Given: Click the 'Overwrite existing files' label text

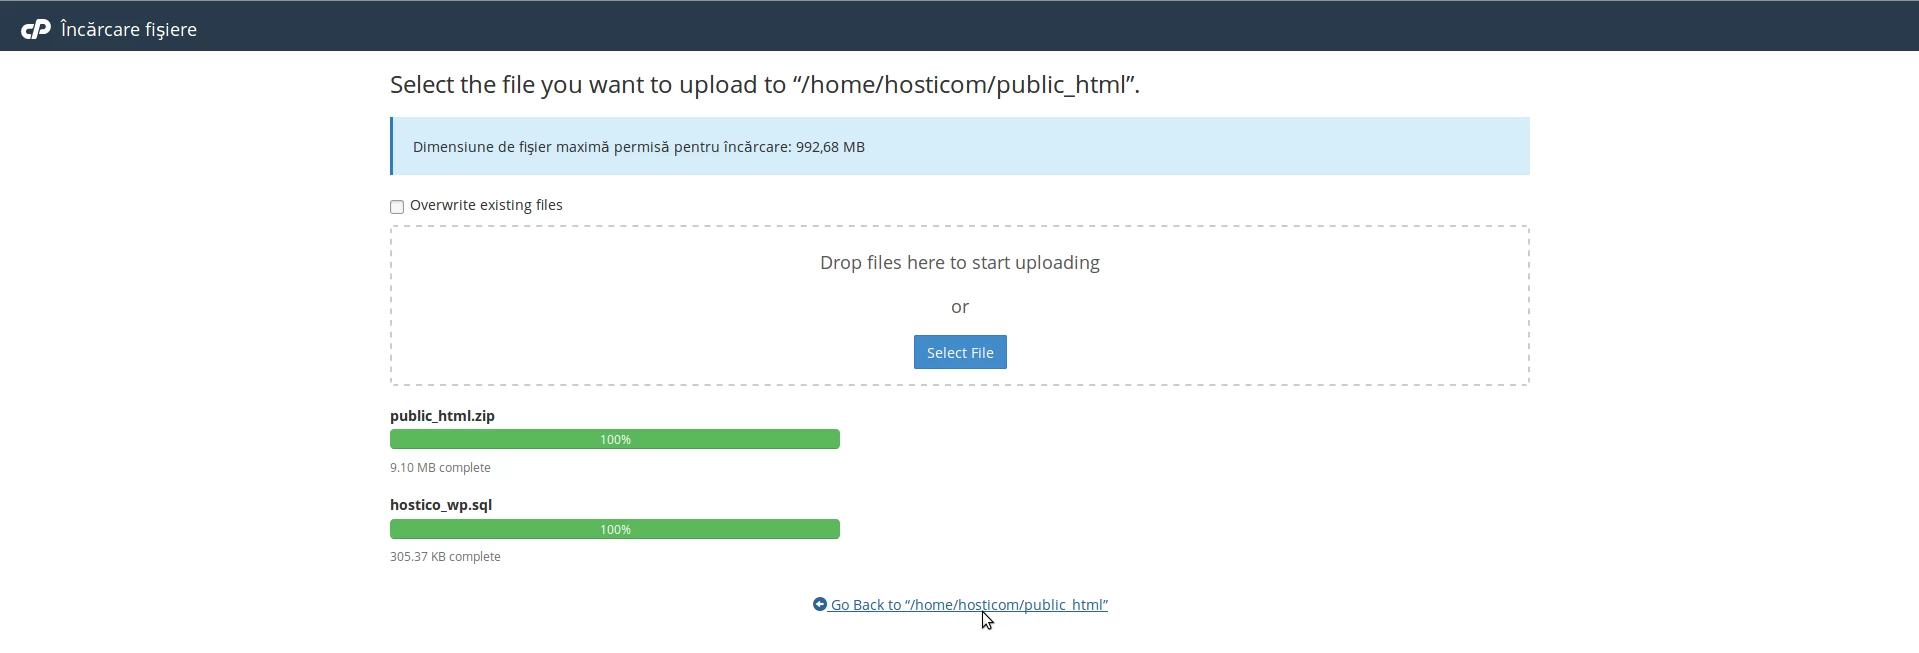Looking at the screenshot, I should (x=486, y=206).
